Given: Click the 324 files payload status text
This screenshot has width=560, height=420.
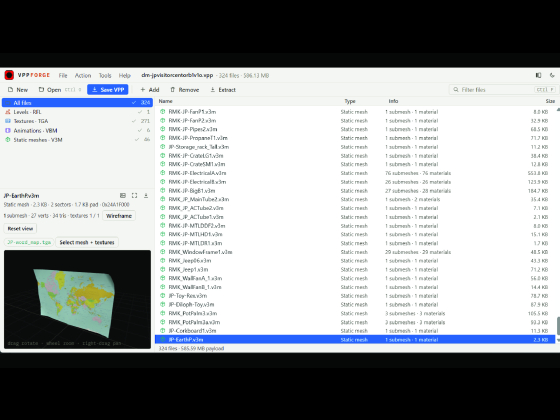Looking at the screenshot, I should [191, 348].
